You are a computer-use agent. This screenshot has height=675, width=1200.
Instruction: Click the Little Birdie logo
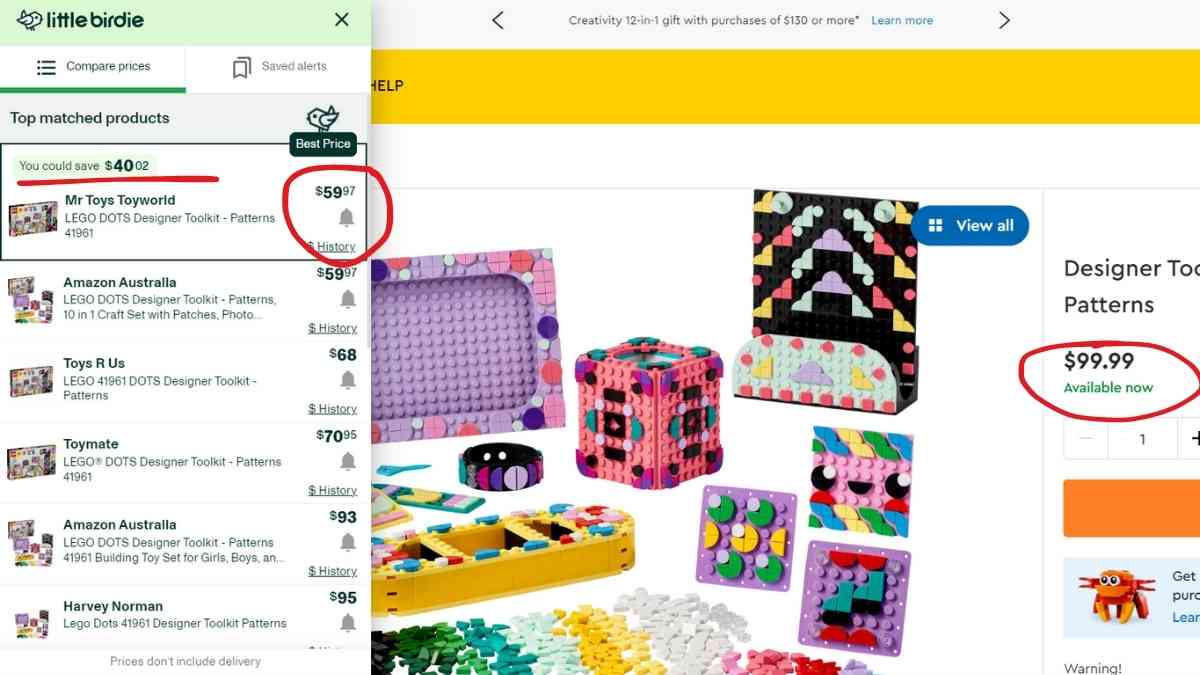80,20
